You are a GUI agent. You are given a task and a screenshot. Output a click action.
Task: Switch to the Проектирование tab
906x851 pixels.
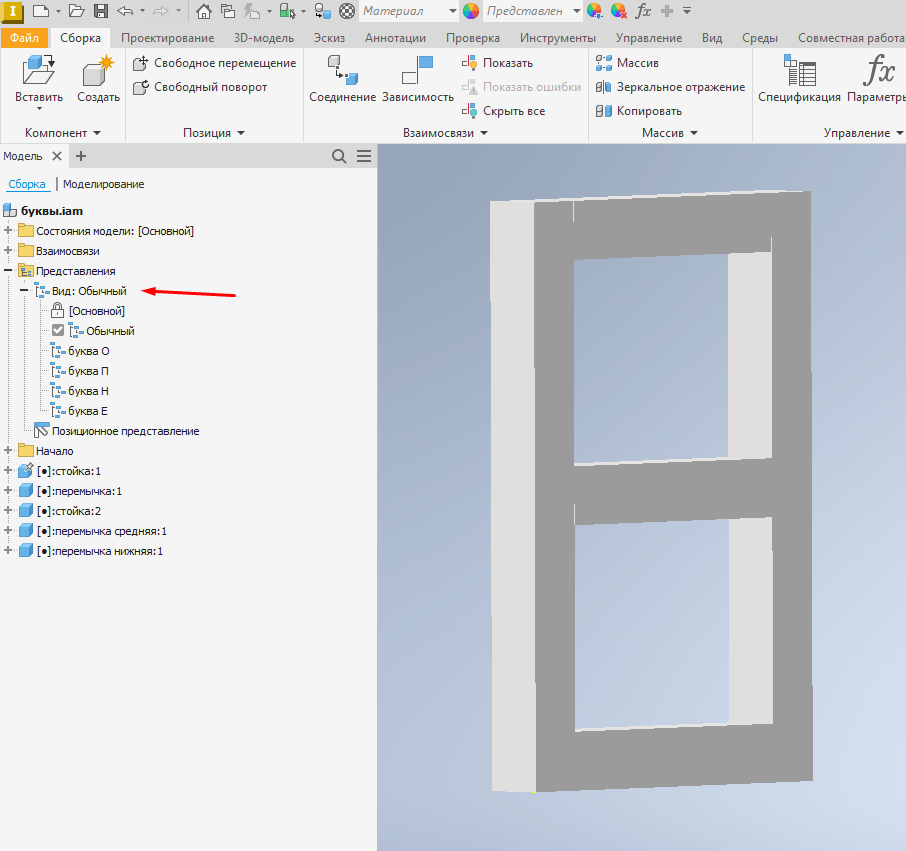[x=168, y=38]
